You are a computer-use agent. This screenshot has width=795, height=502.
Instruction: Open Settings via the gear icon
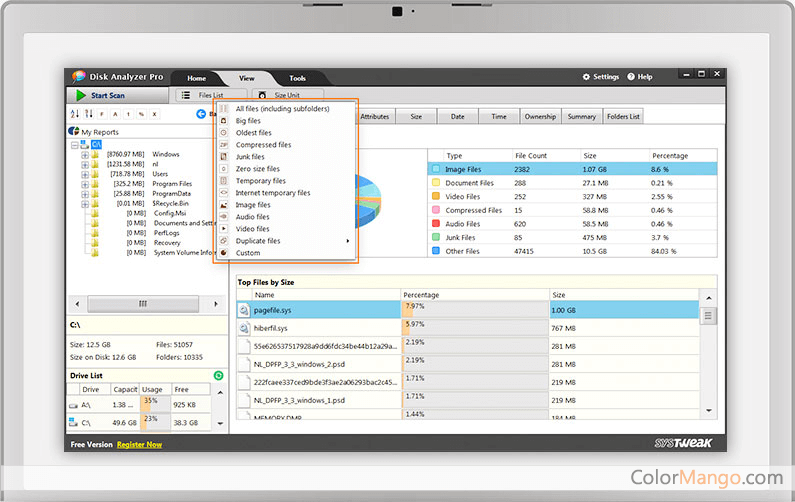pos(587,77)
